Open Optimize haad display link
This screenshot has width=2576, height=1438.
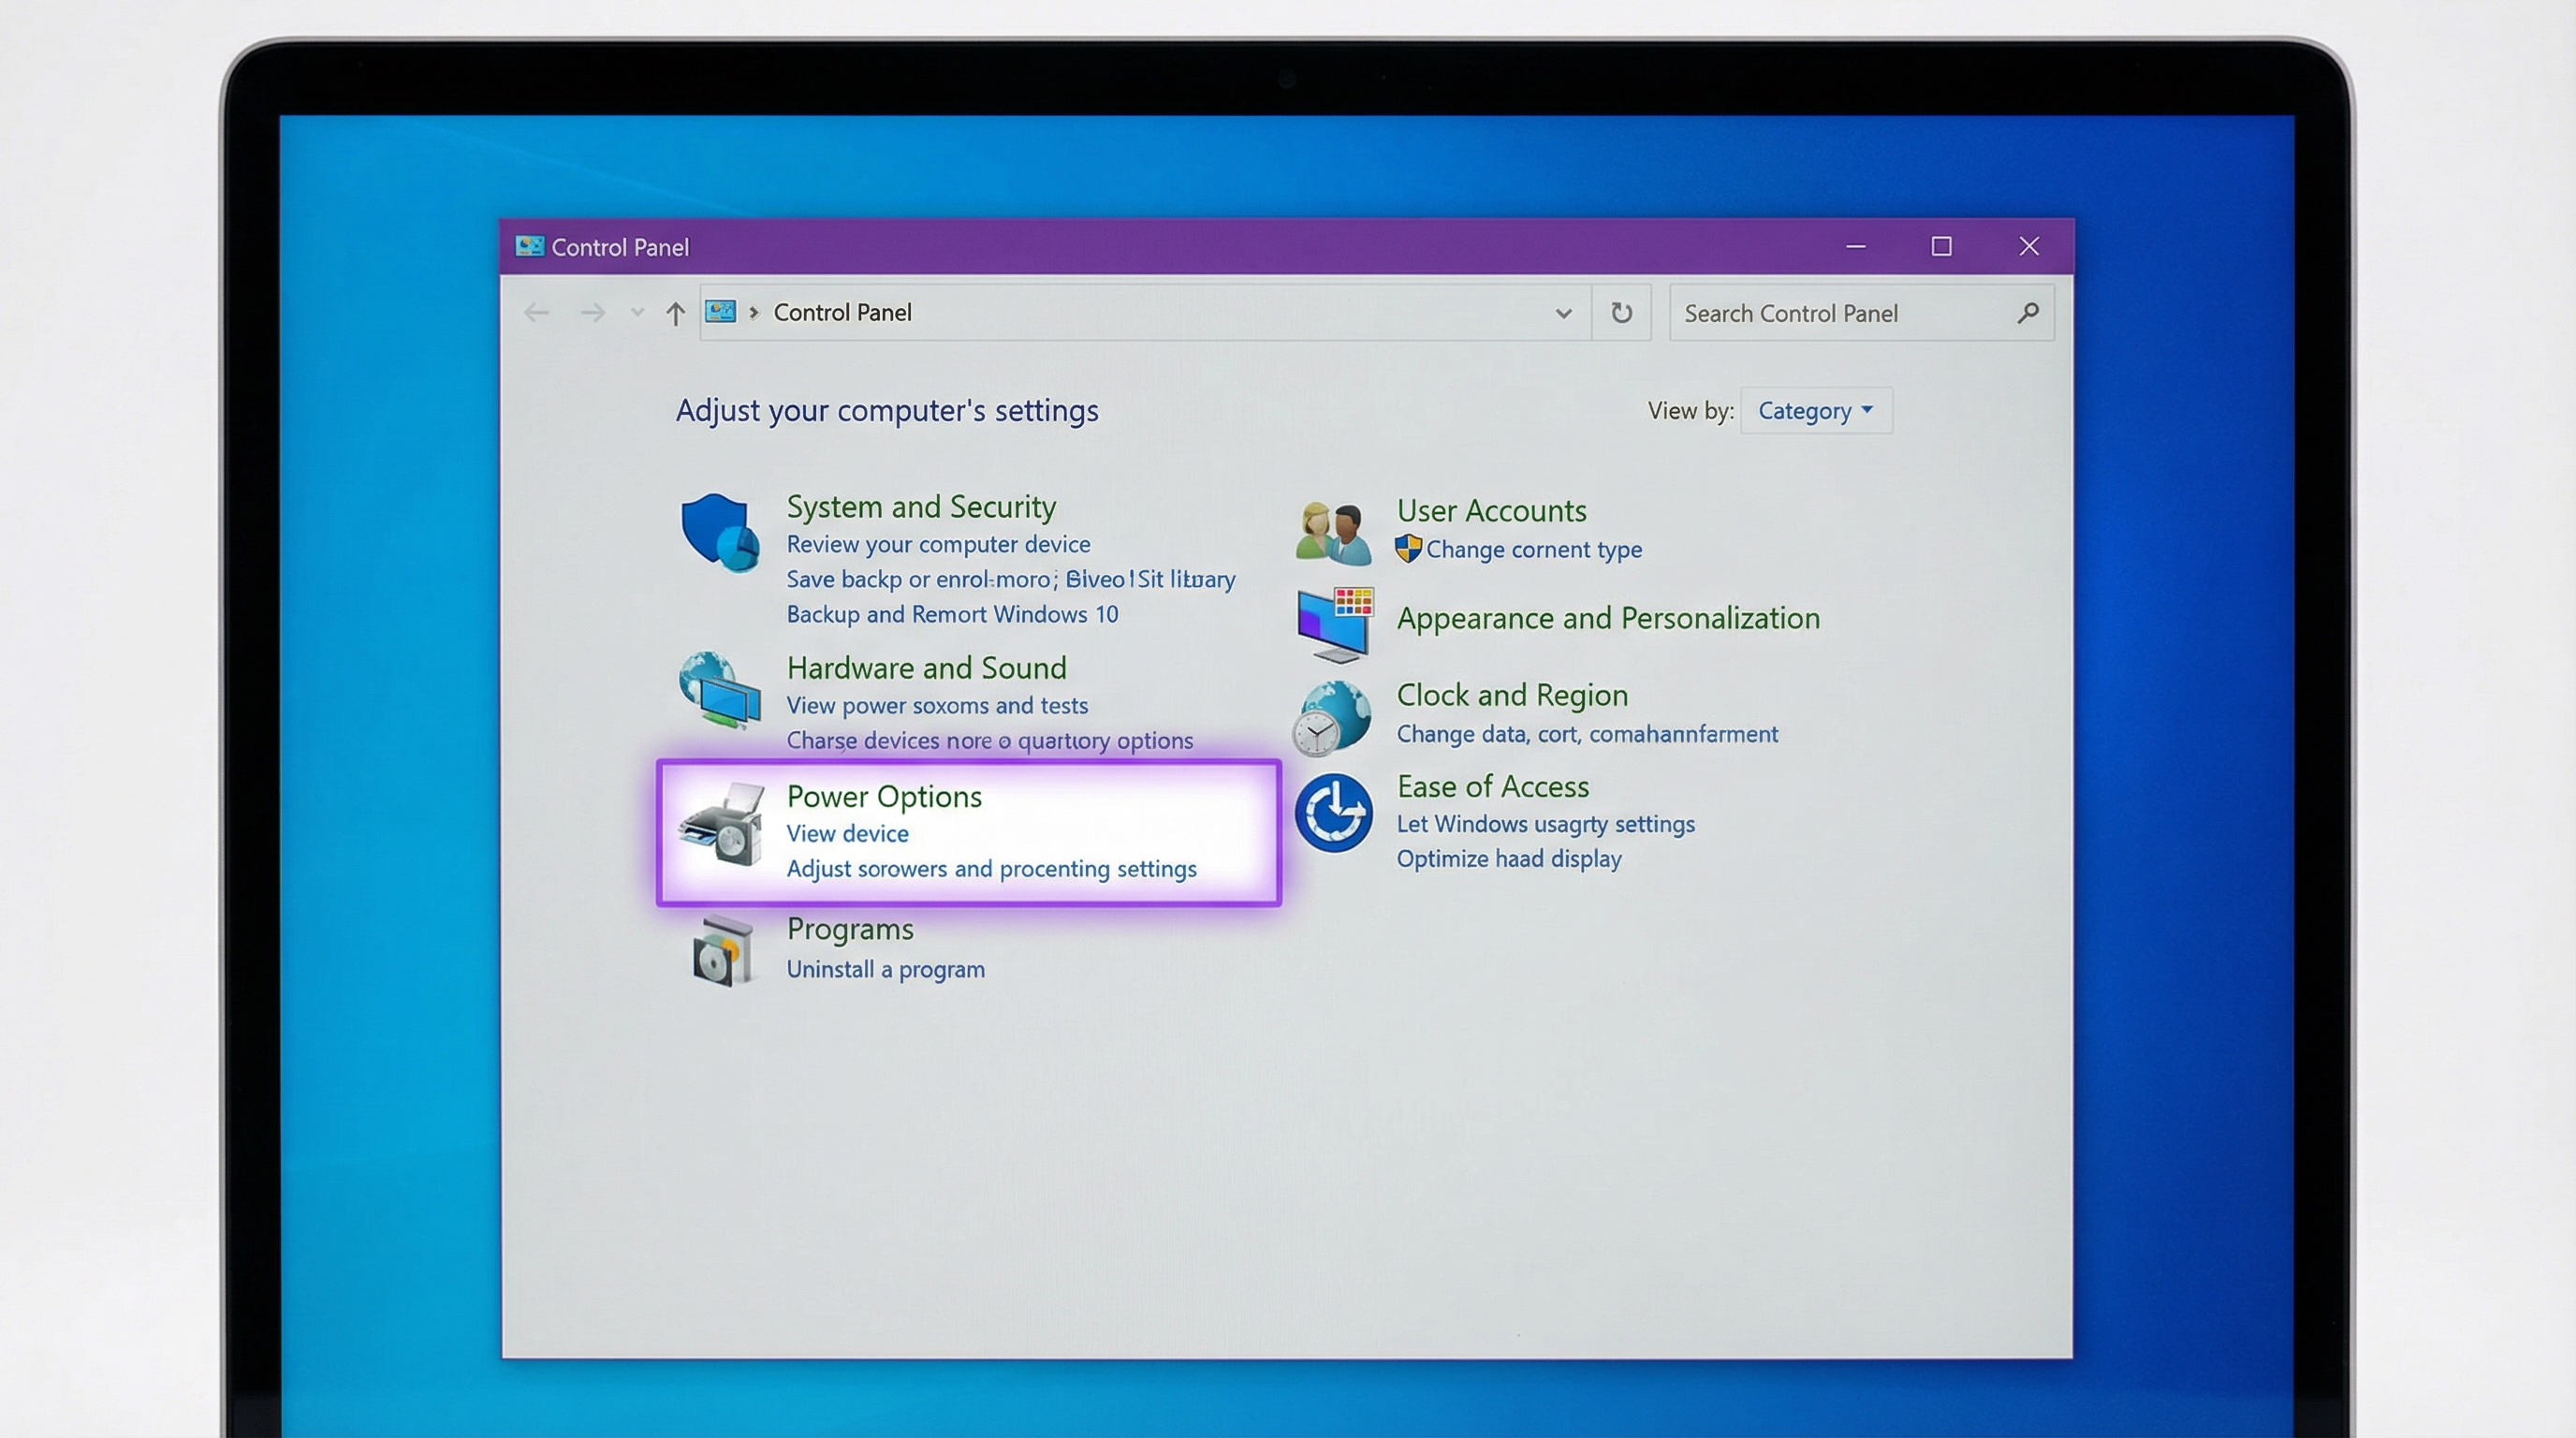pyautogui.click(x=1508, y=859)
